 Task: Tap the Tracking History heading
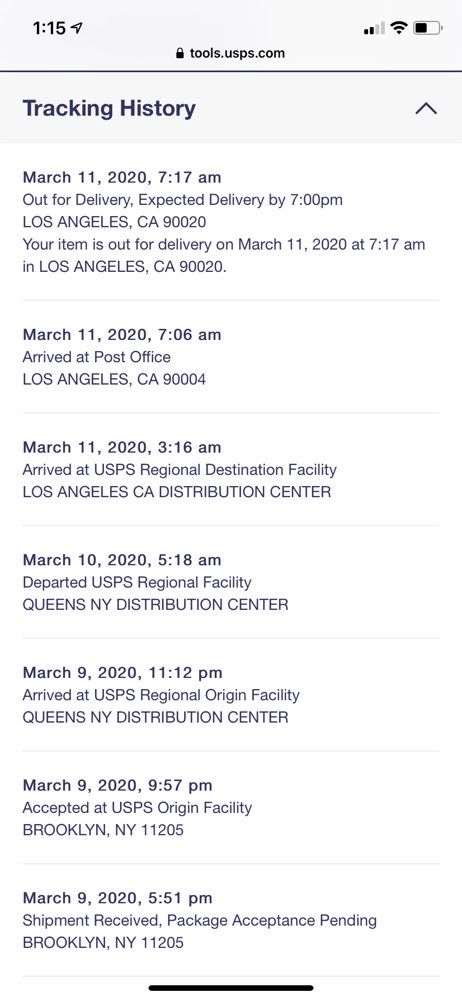109,108
